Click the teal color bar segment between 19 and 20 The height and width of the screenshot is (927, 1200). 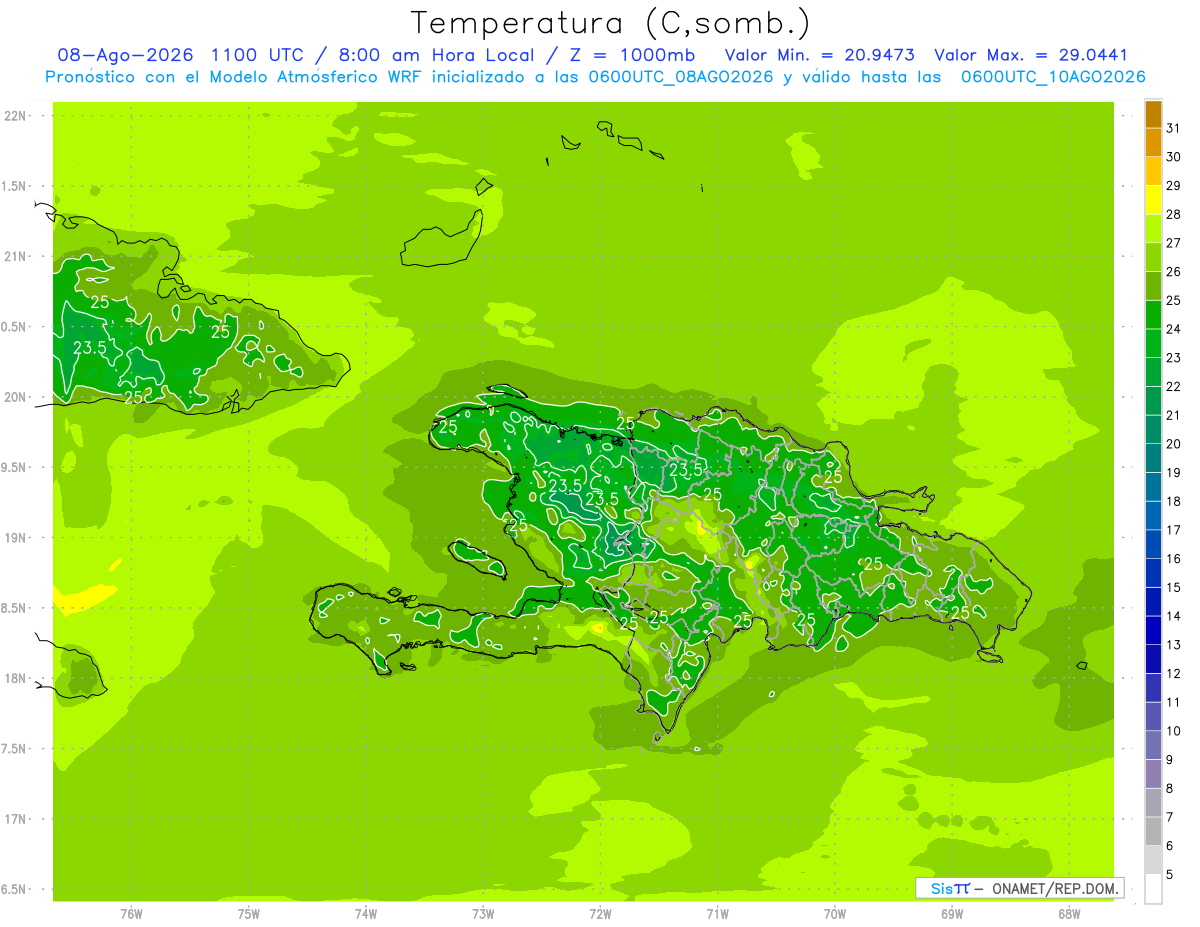tap(1153, 458)
